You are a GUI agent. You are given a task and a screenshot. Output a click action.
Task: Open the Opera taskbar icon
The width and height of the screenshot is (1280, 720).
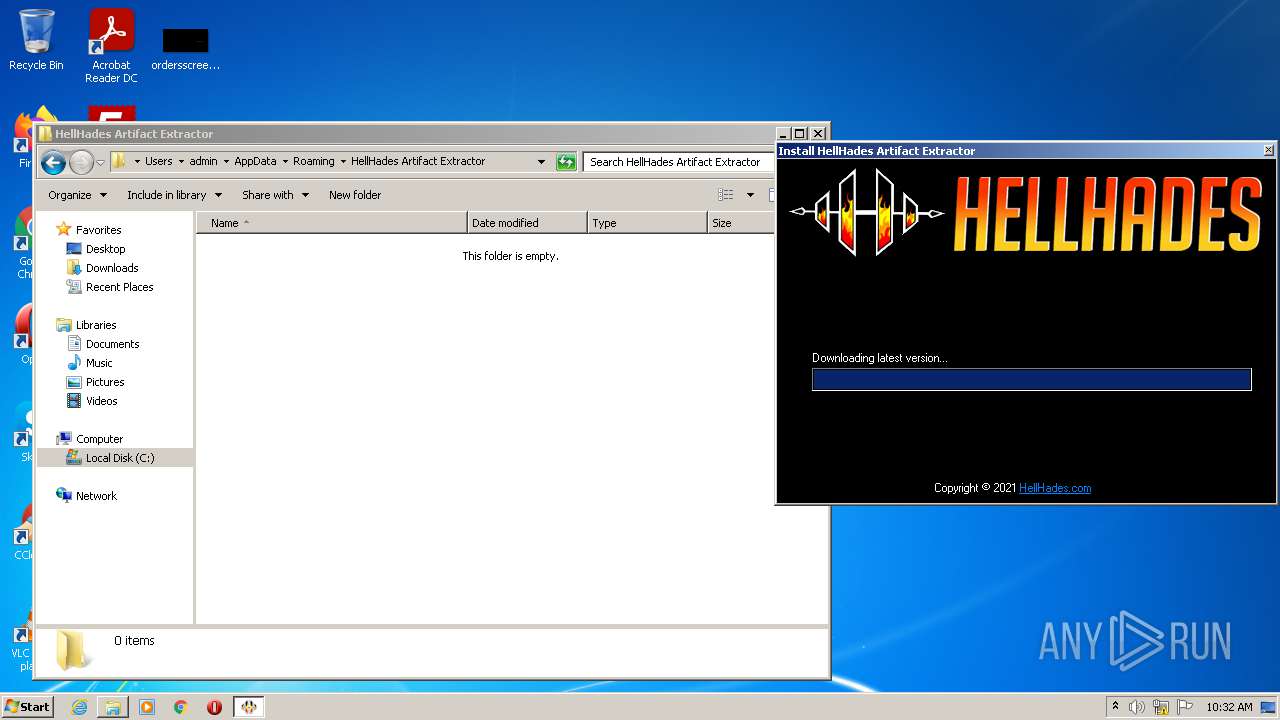pyautogui.click(x=214, y=707)
